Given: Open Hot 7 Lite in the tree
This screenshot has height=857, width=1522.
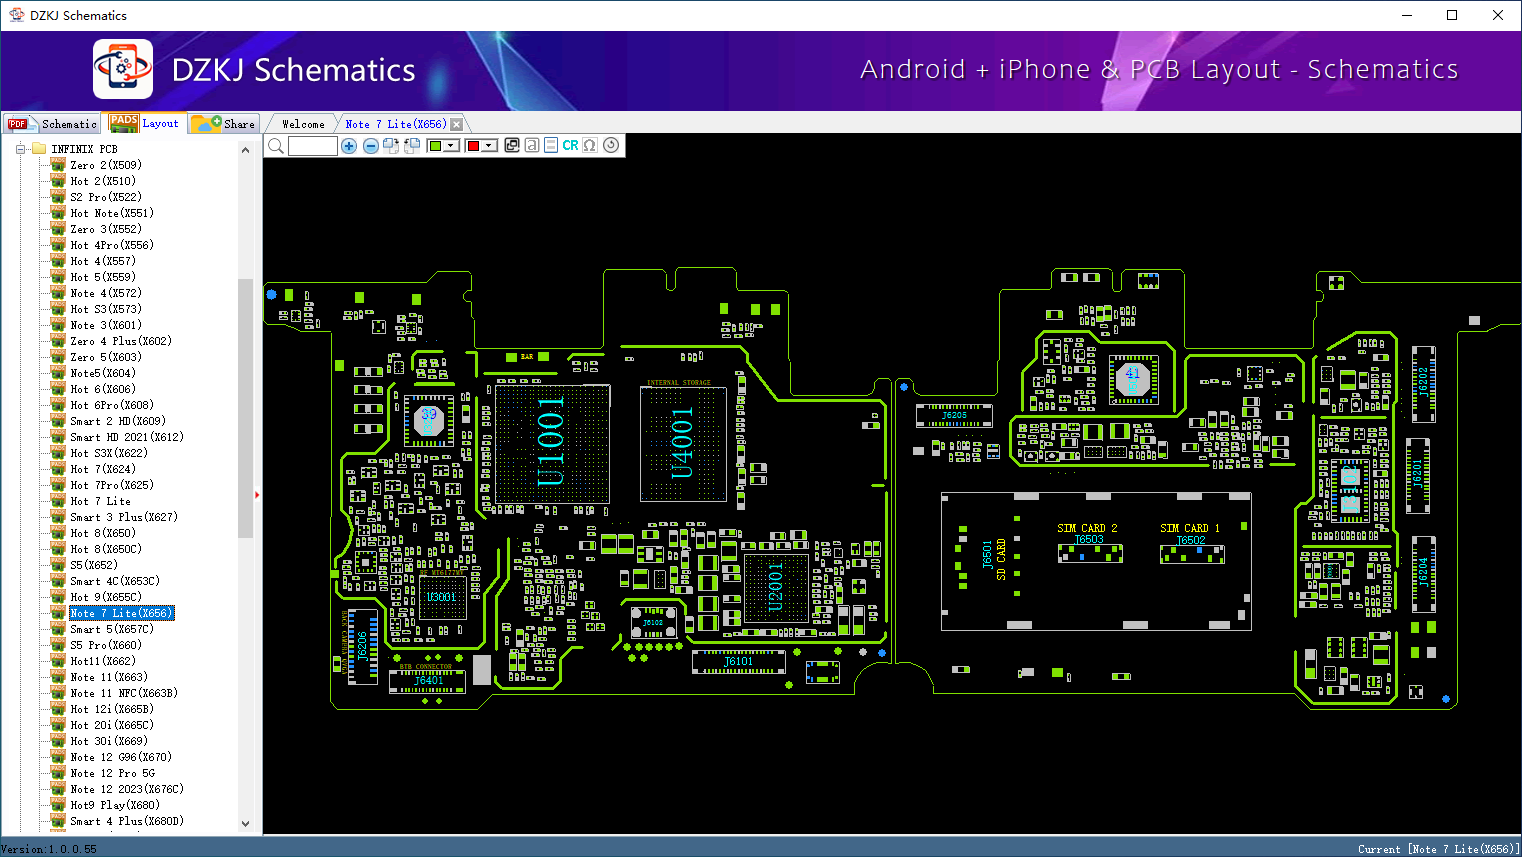Looking at the screenshot, I should click(100, 501).
